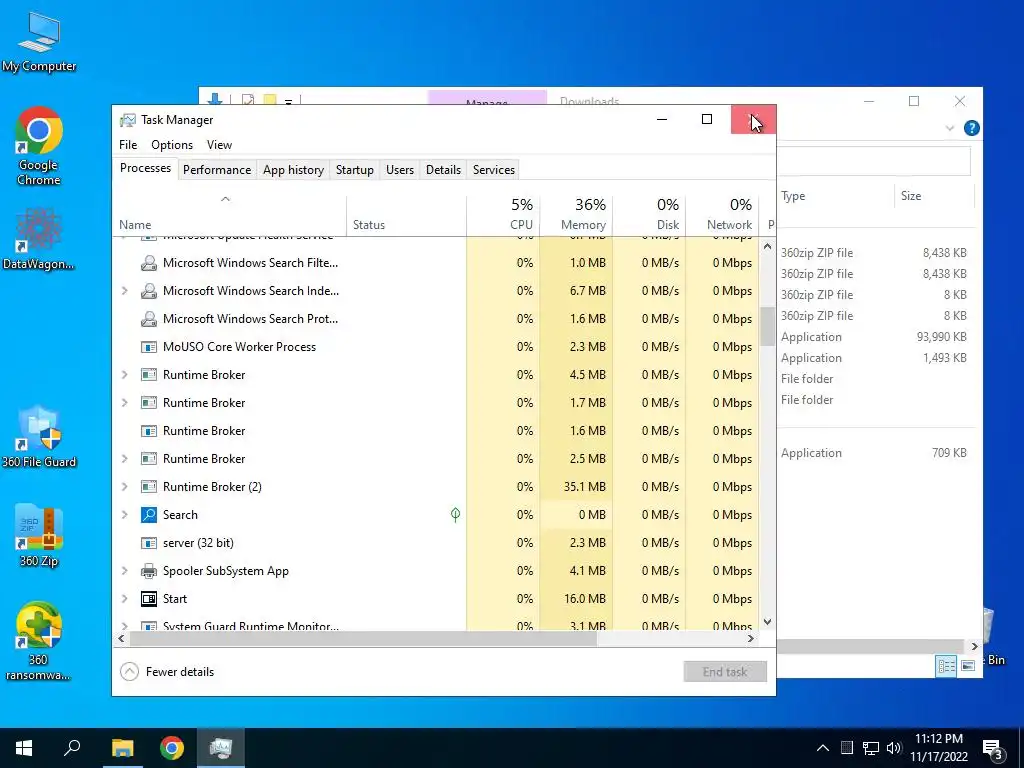Expand the Runtime Broker 4.5 MB row
Viewport: 1024px width, 768px height.
coord(125,375)
